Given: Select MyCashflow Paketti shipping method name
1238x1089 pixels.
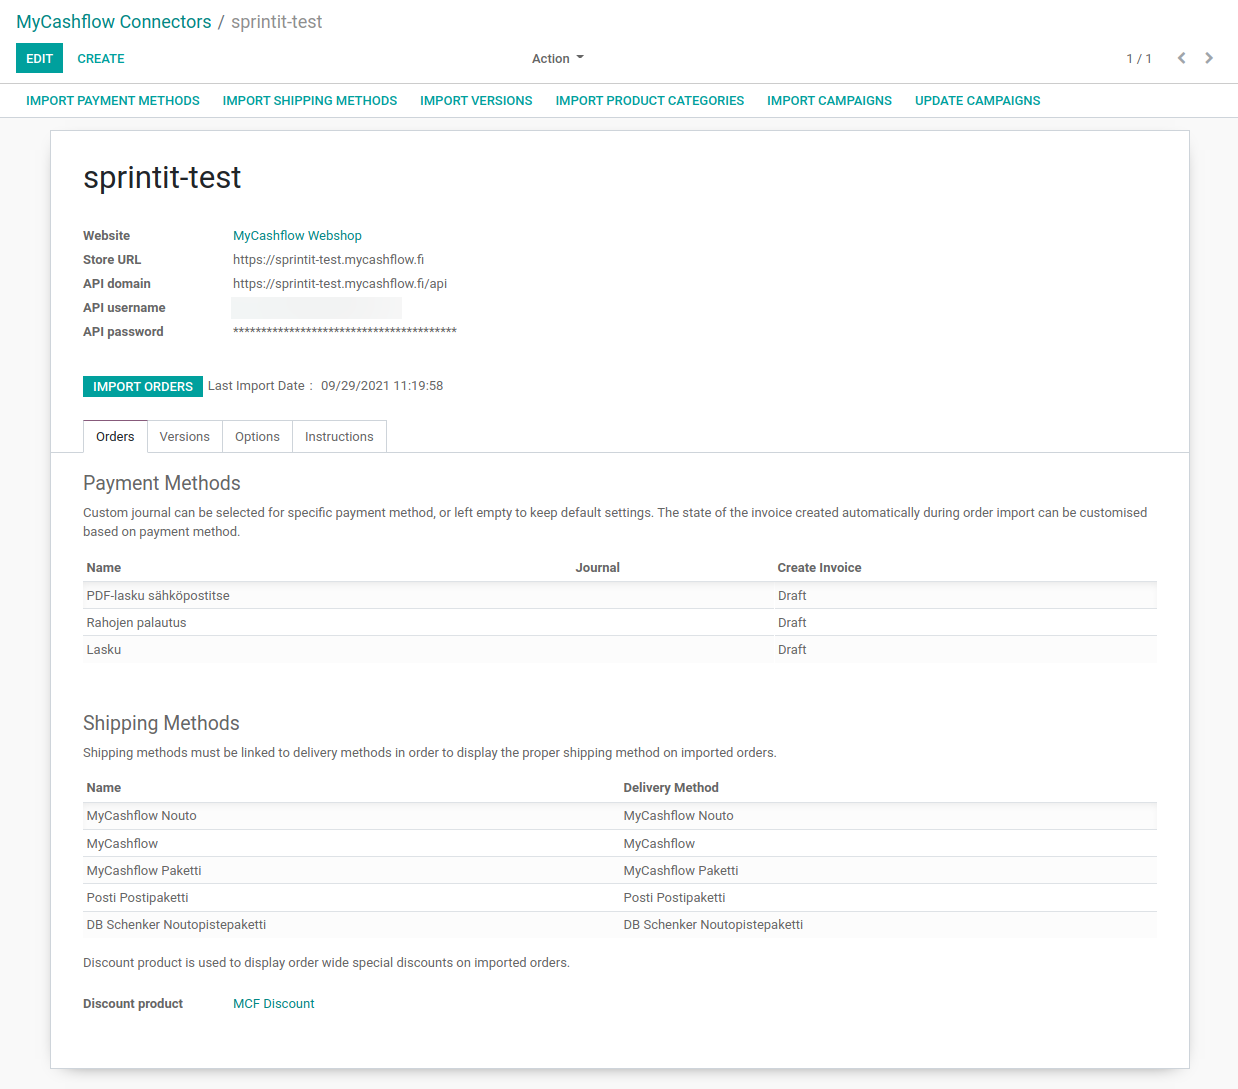Looking at the screenshot, I should pos(144,871).
